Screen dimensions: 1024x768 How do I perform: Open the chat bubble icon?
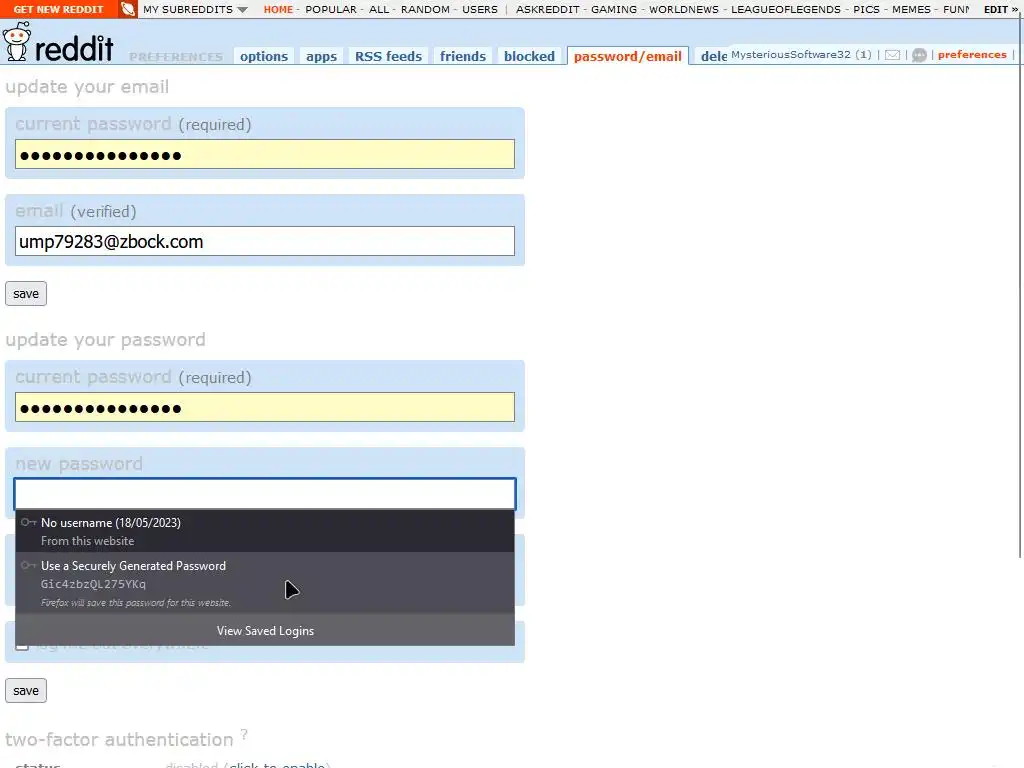coord(919,56)
